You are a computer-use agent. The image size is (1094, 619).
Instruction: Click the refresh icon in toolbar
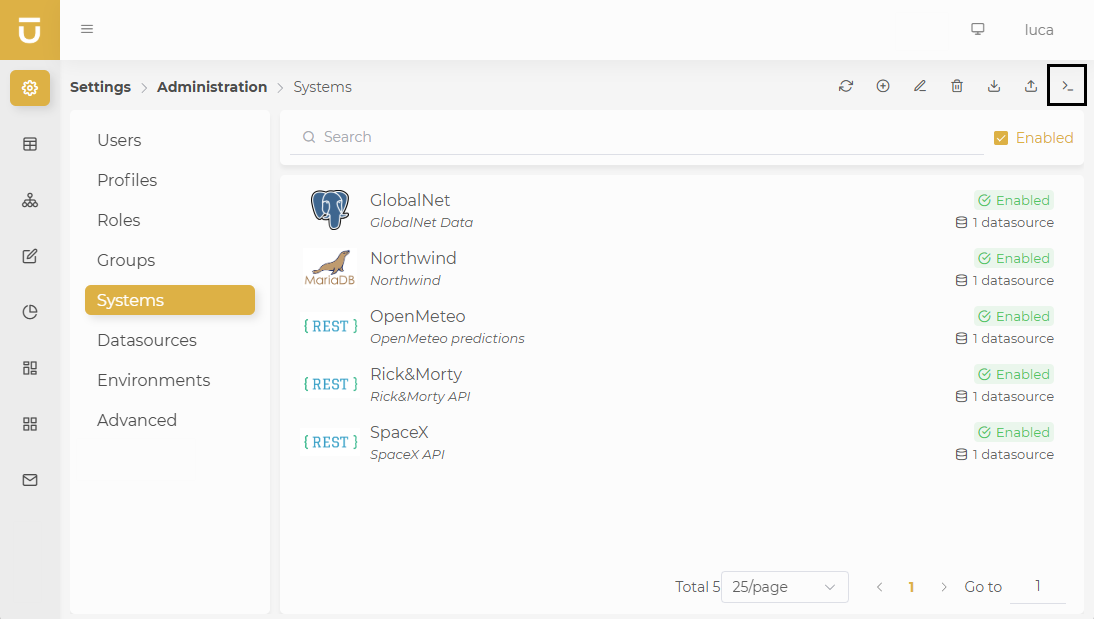click(x=846, y=87)
